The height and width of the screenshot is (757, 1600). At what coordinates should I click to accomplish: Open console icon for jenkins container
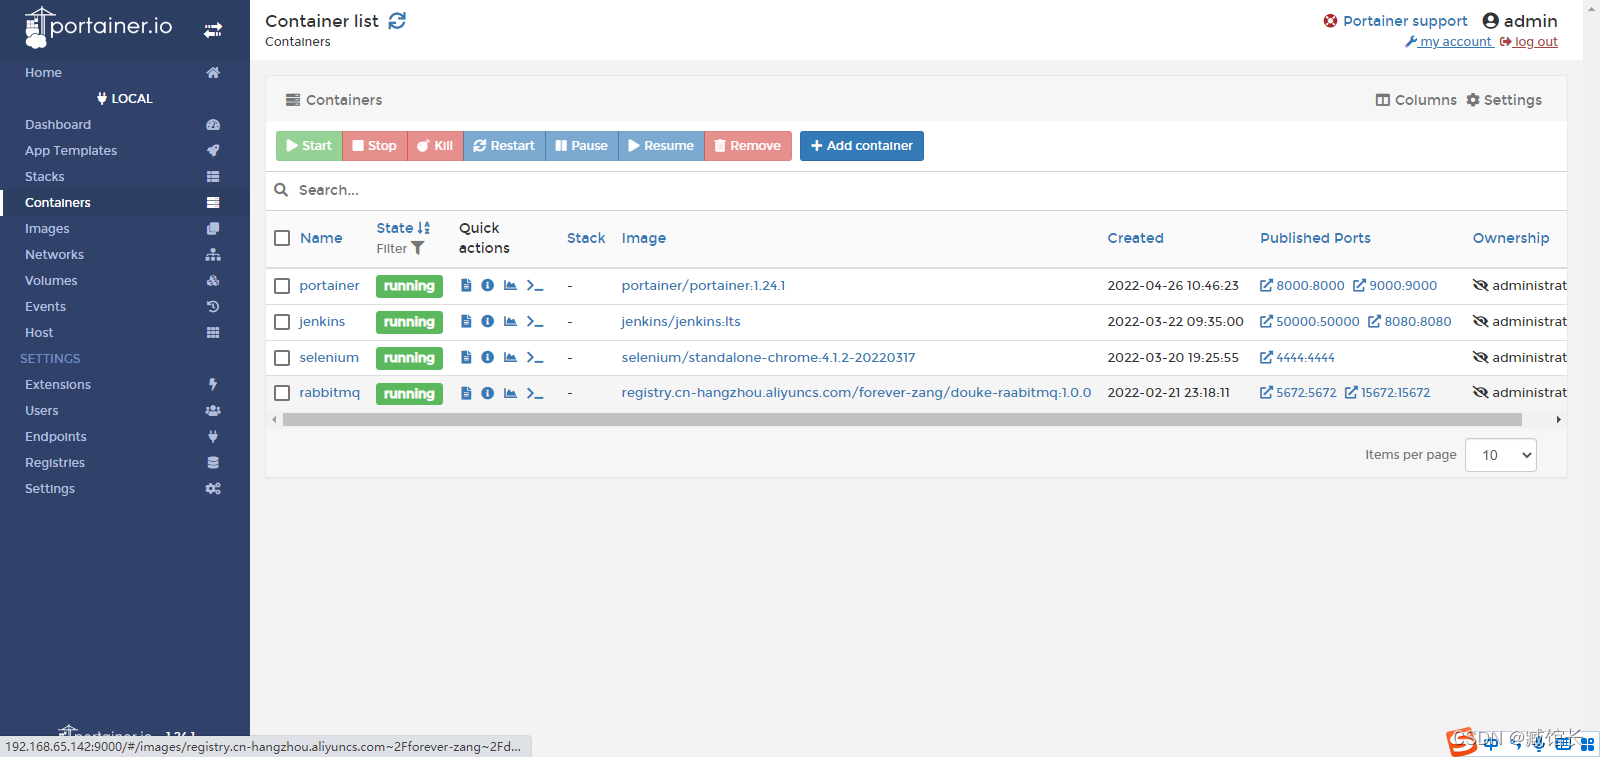535,322
